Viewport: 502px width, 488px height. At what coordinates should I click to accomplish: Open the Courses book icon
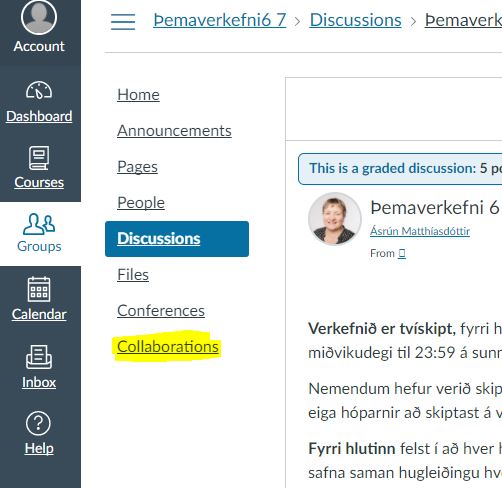point(39,158)
